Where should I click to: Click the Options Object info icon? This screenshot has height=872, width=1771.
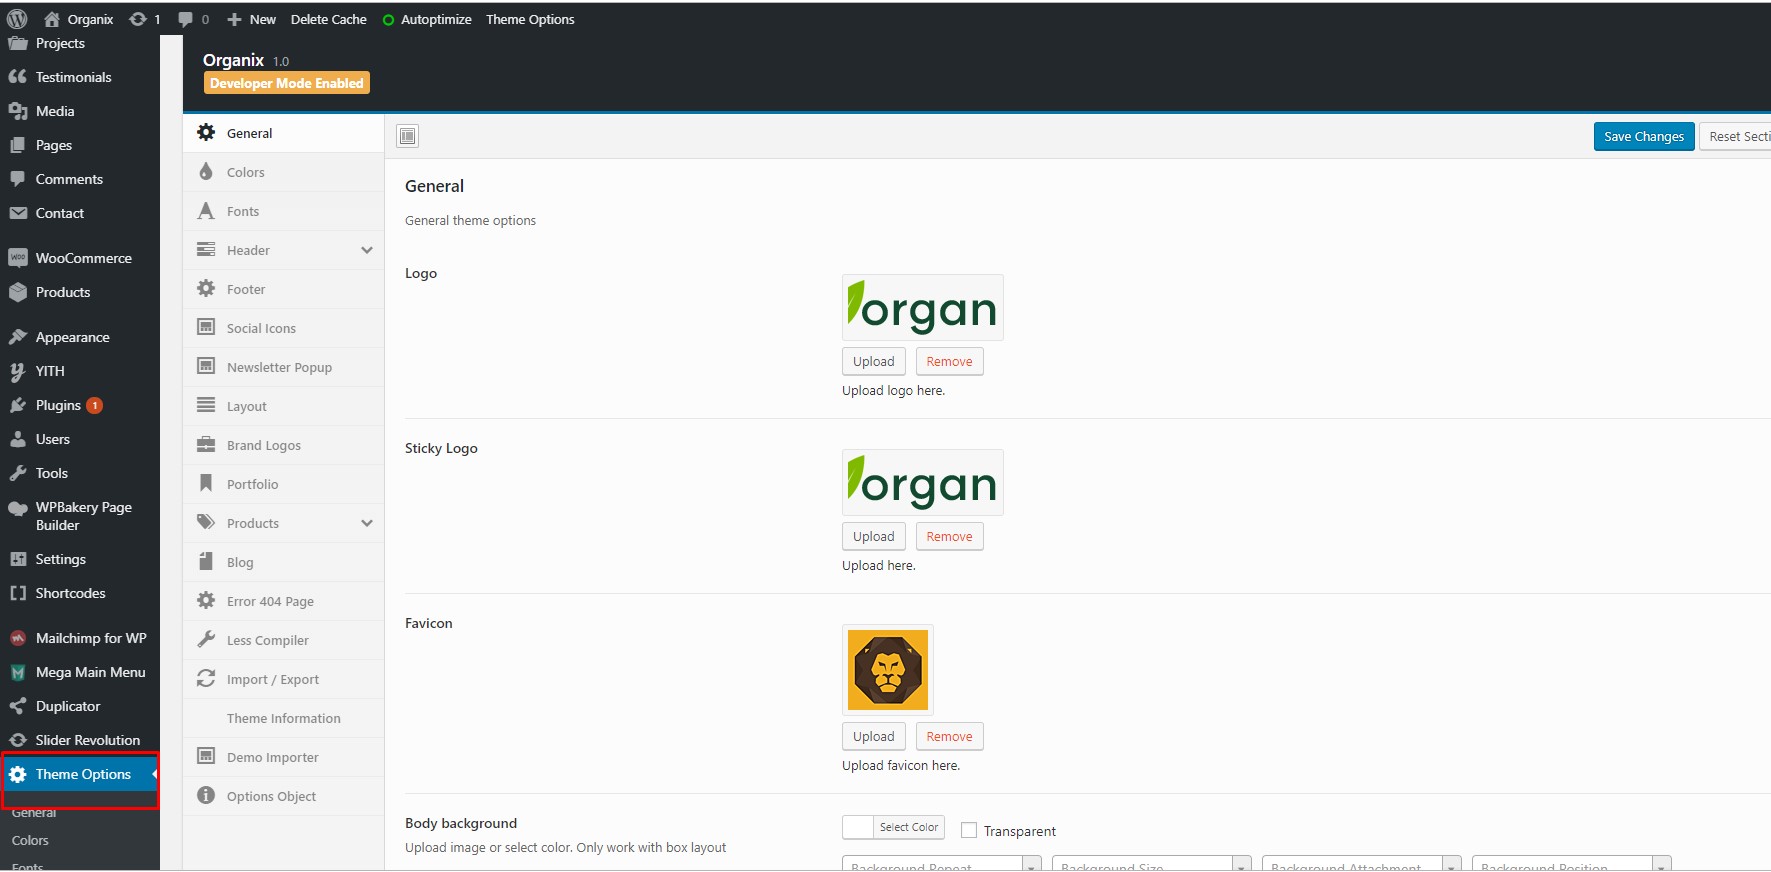pyautogui.click(x=206, y=796)
